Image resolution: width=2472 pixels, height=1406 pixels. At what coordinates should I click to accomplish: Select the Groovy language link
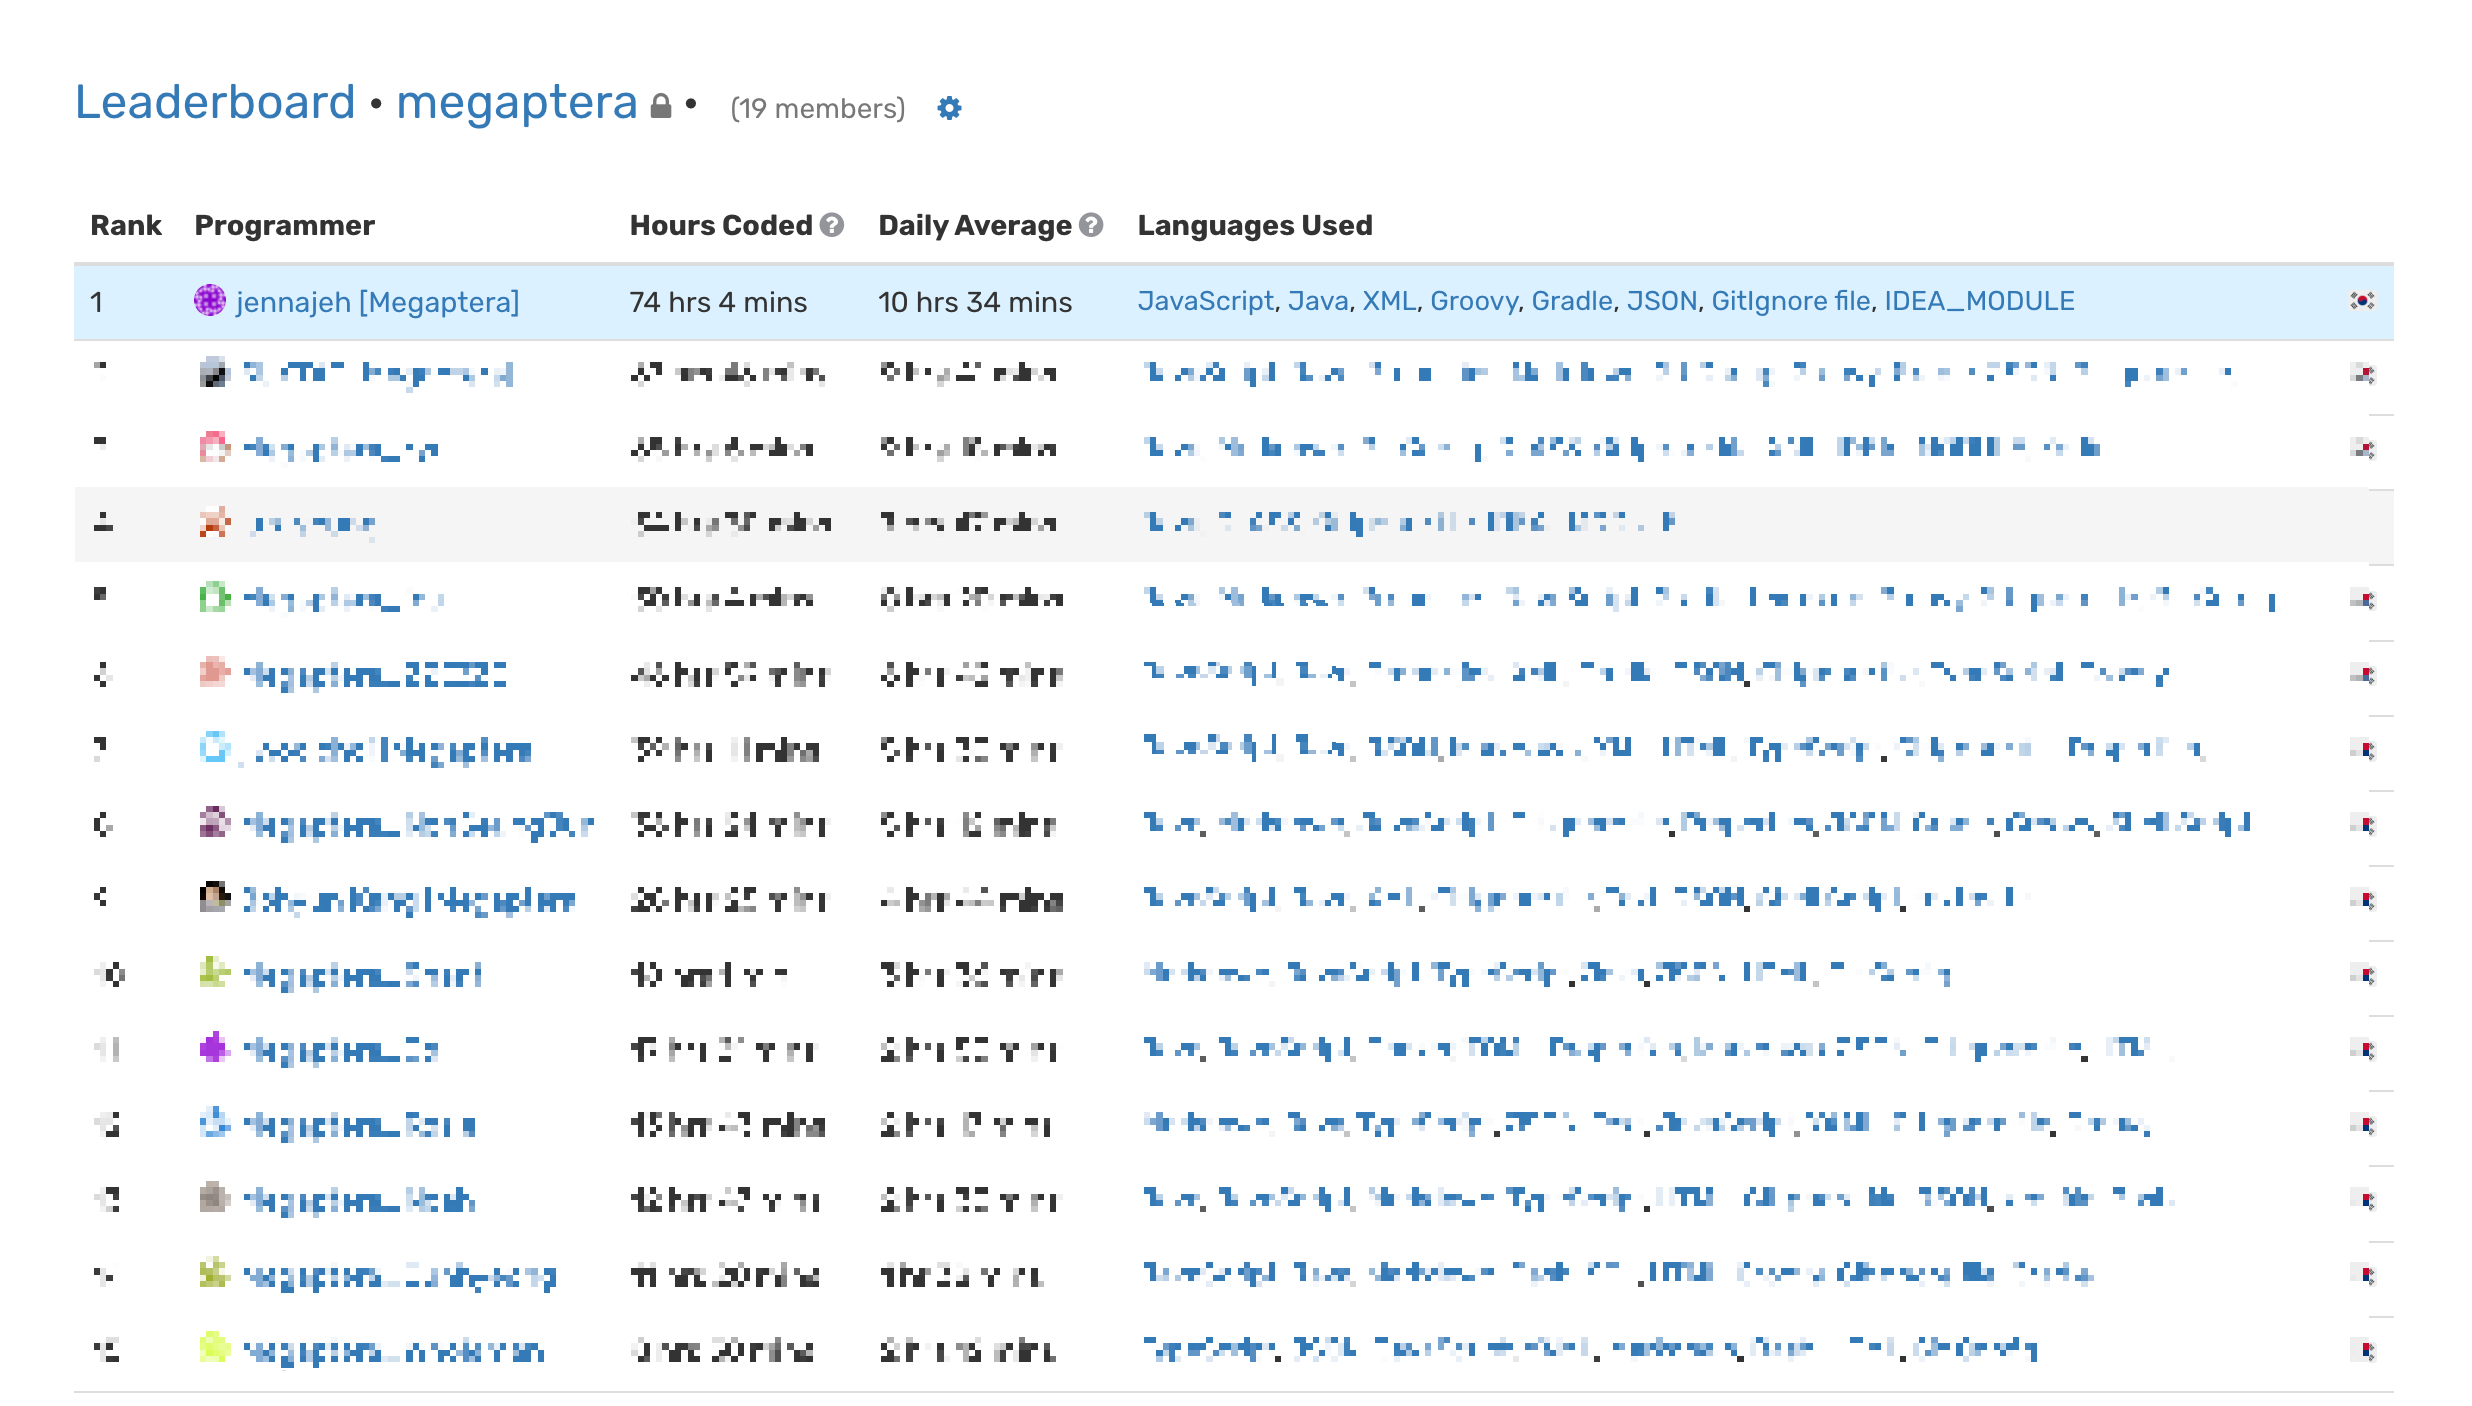(x=1474, y=301)
